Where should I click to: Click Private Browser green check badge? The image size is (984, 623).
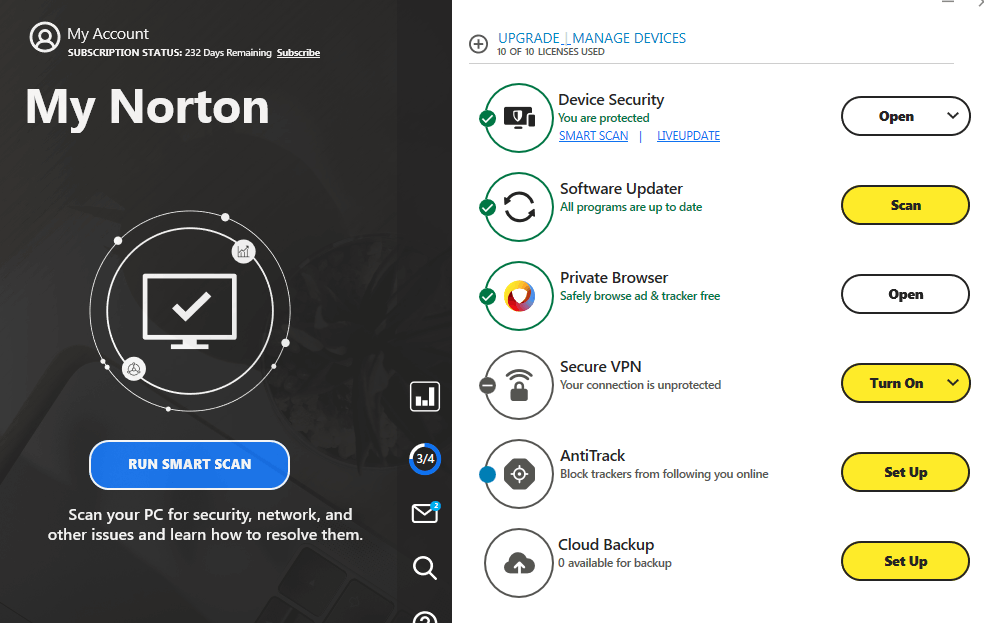click(x=488, y=296)
